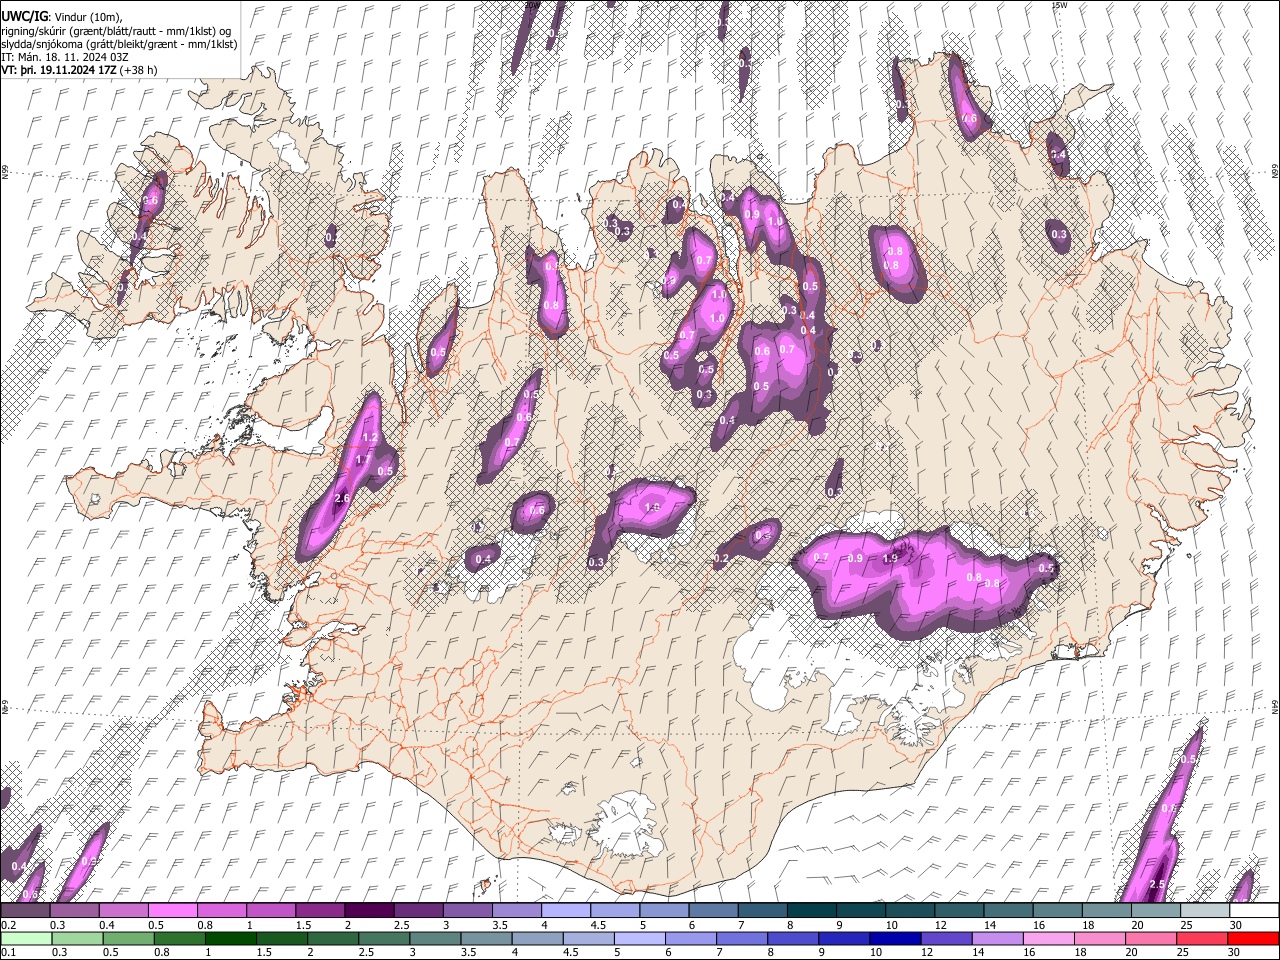Click the pure red above-30 rain legend swatch
The width and height of the screenshot is (1280, 960).
pyautogui.click(x=1253, y=939)
